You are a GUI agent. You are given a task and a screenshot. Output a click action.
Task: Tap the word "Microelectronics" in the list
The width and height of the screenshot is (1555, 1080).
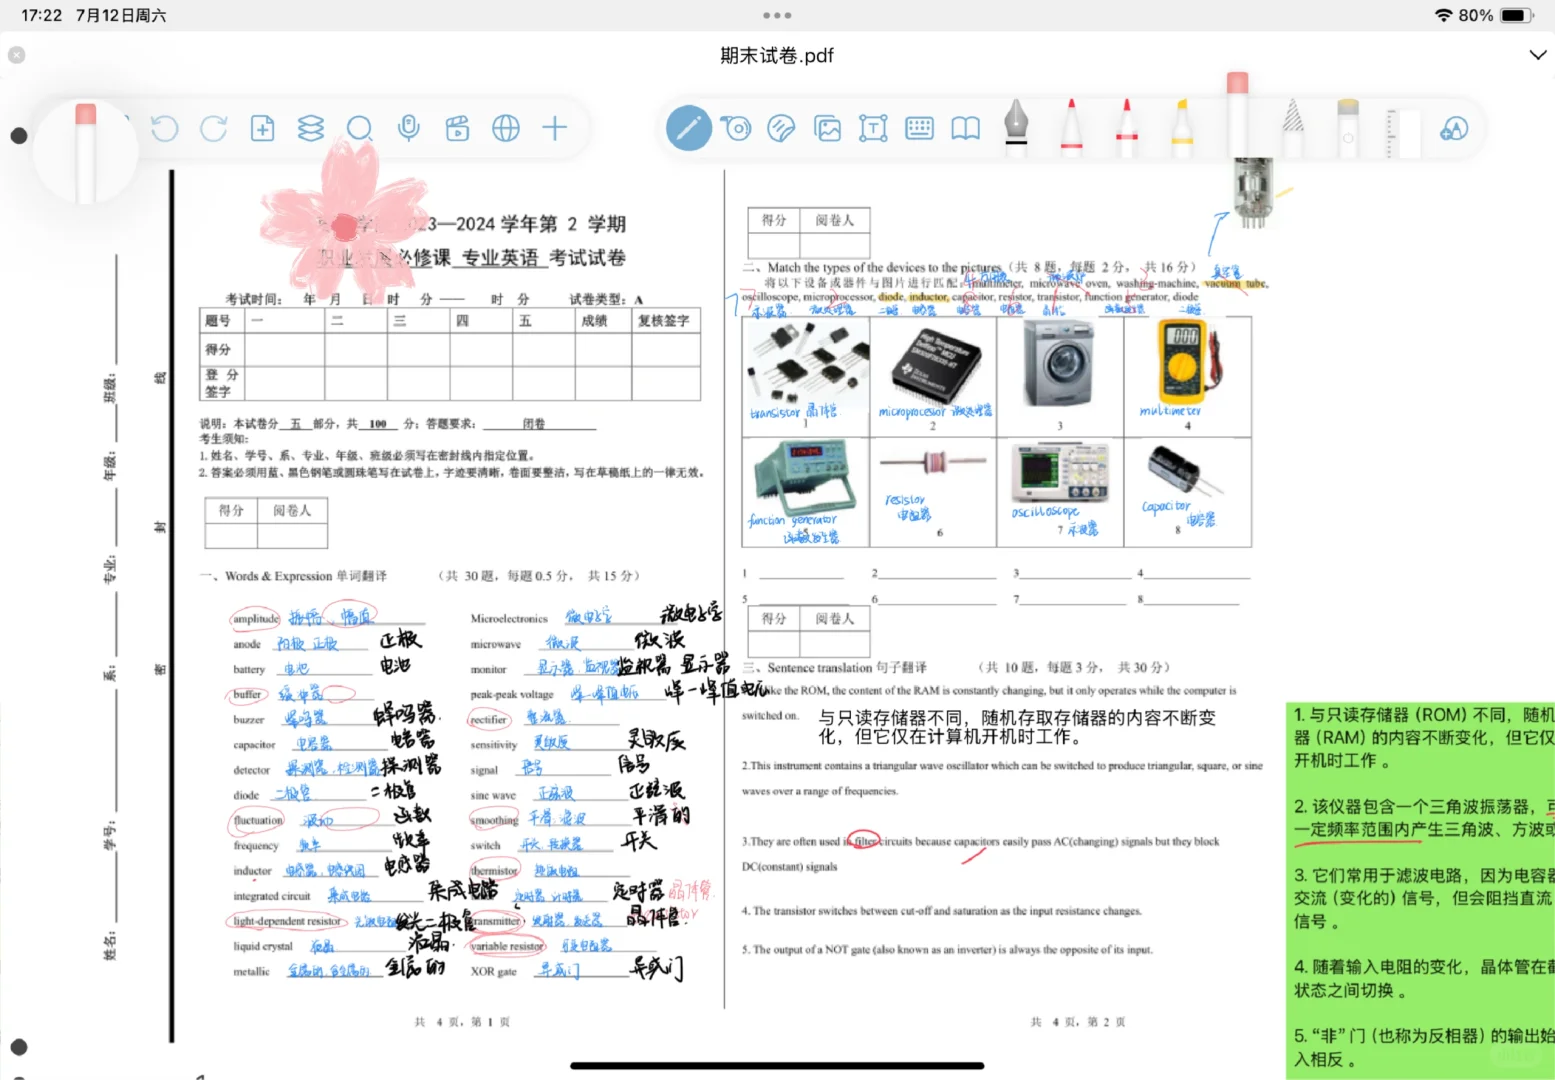(509, 619)
